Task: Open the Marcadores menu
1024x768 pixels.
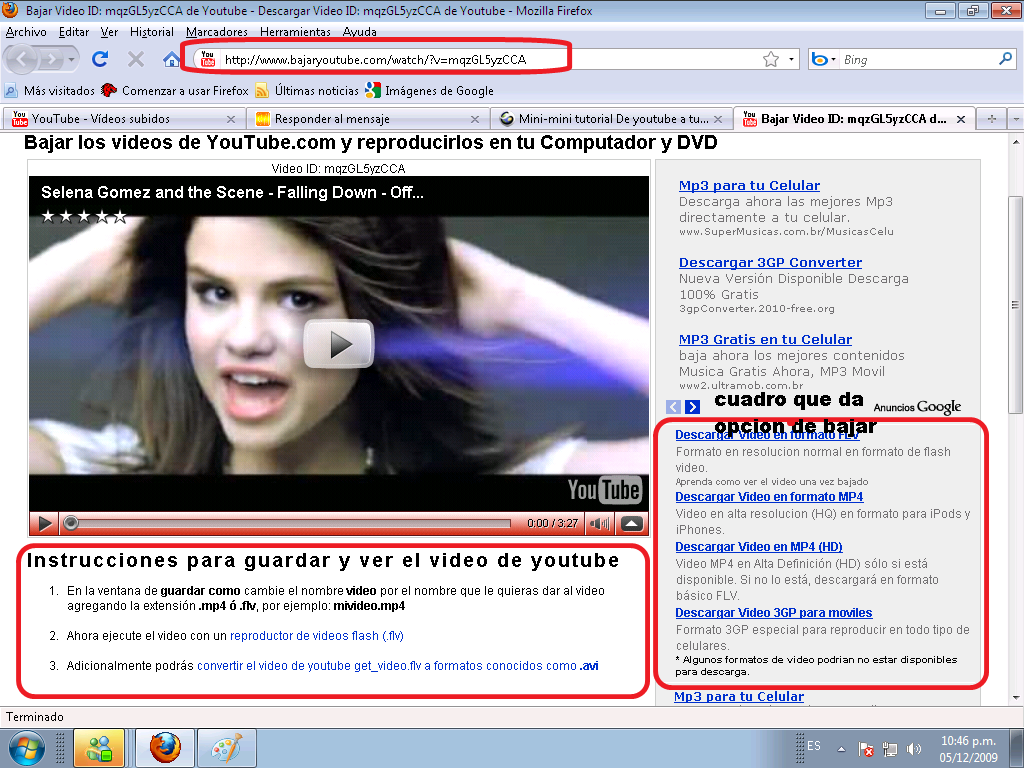Action: tap(217, 31)
